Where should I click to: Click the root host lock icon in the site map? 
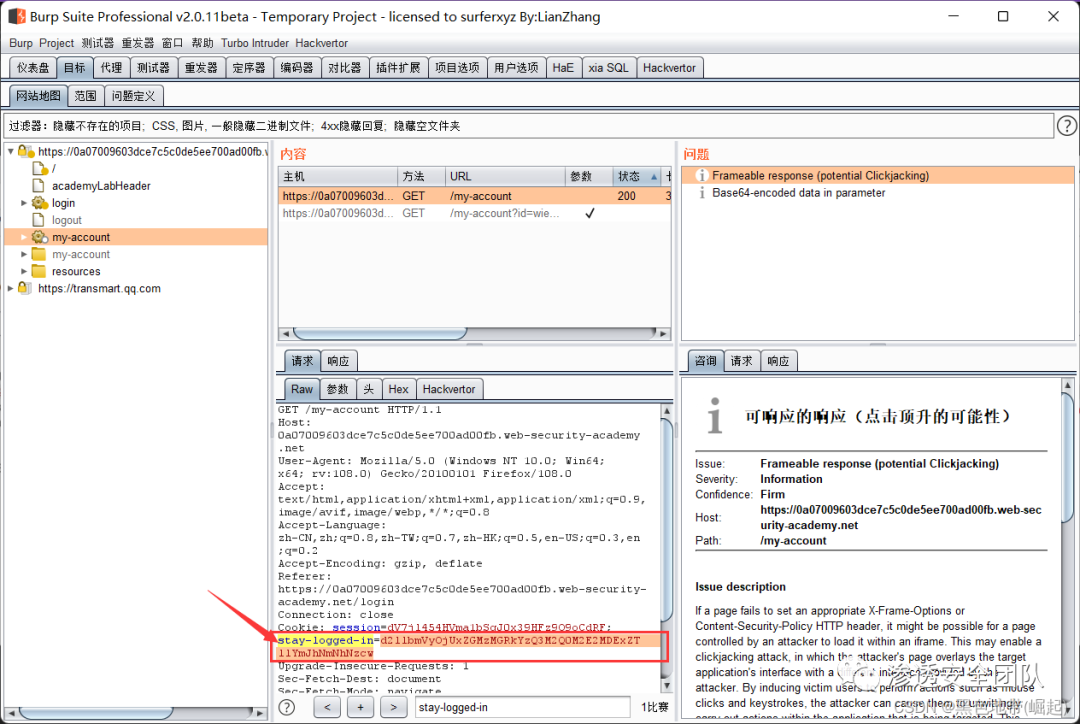[26, 151]
